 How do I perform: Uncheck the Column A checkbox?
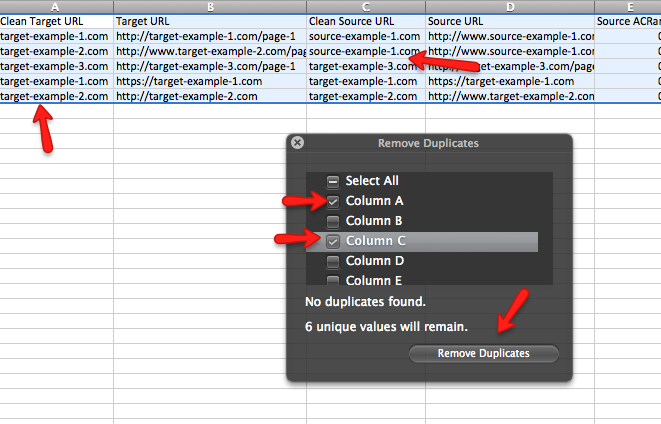(333, 201)
